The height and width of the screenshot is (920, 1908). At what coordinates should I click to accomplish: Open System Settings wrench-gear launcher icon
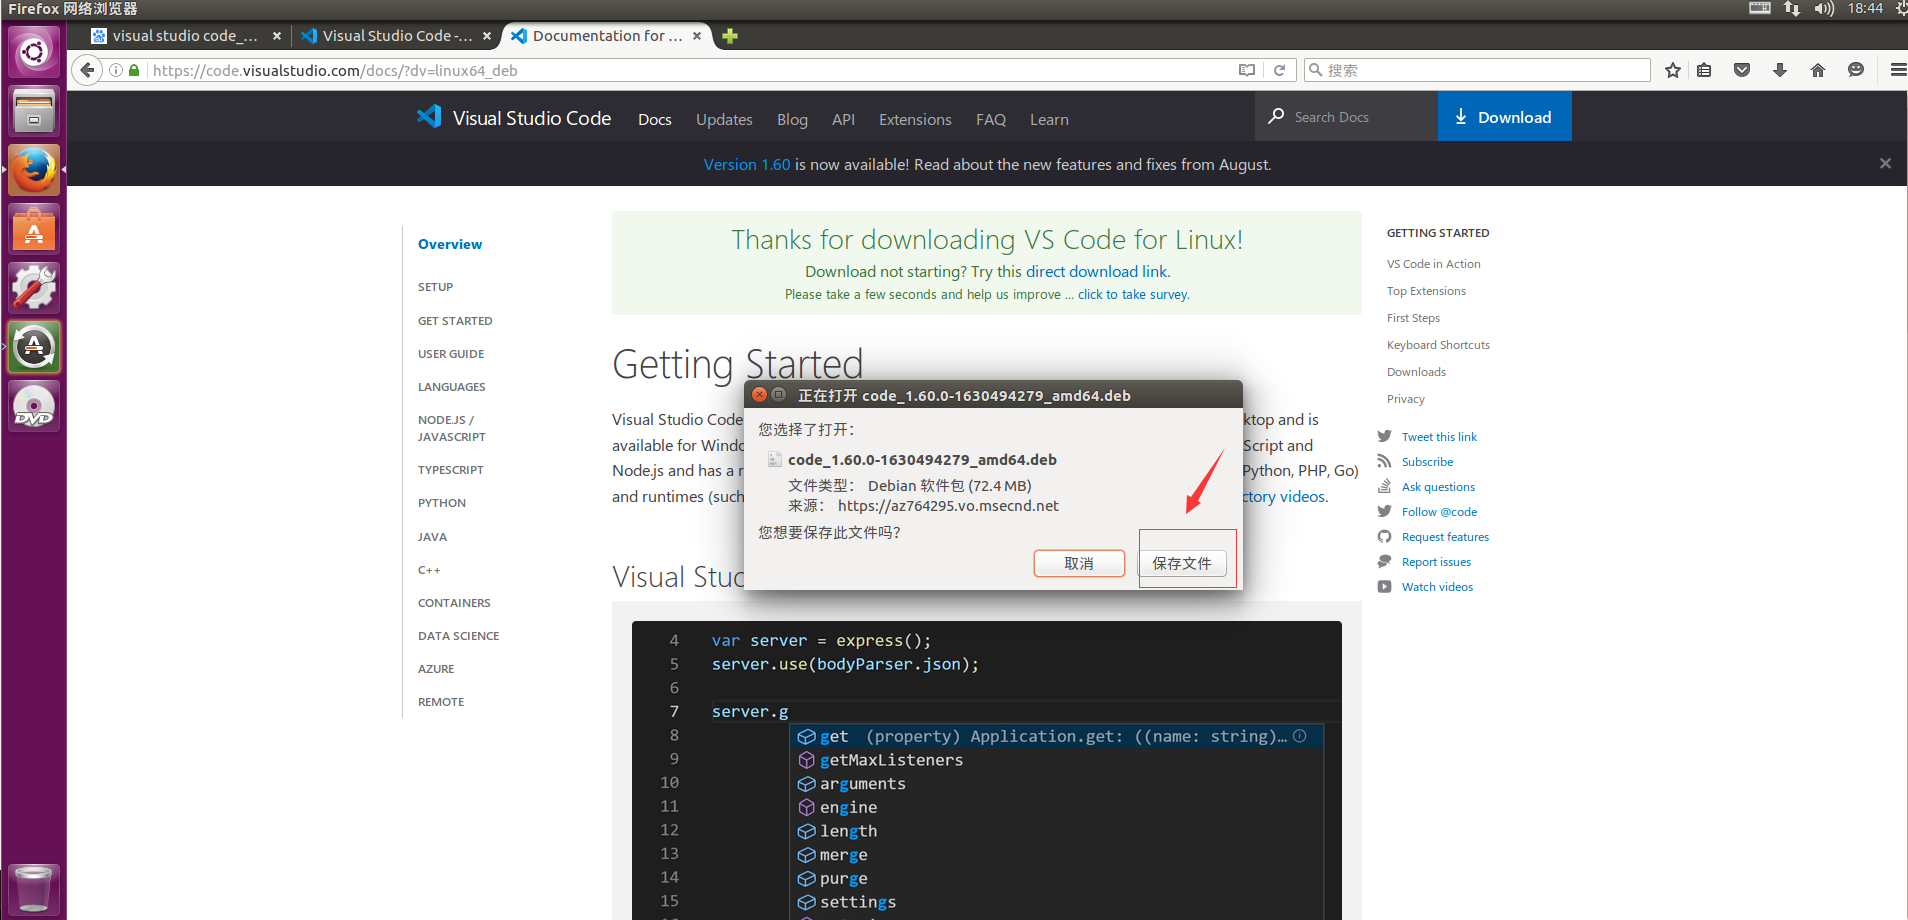[x=34, y=287]
